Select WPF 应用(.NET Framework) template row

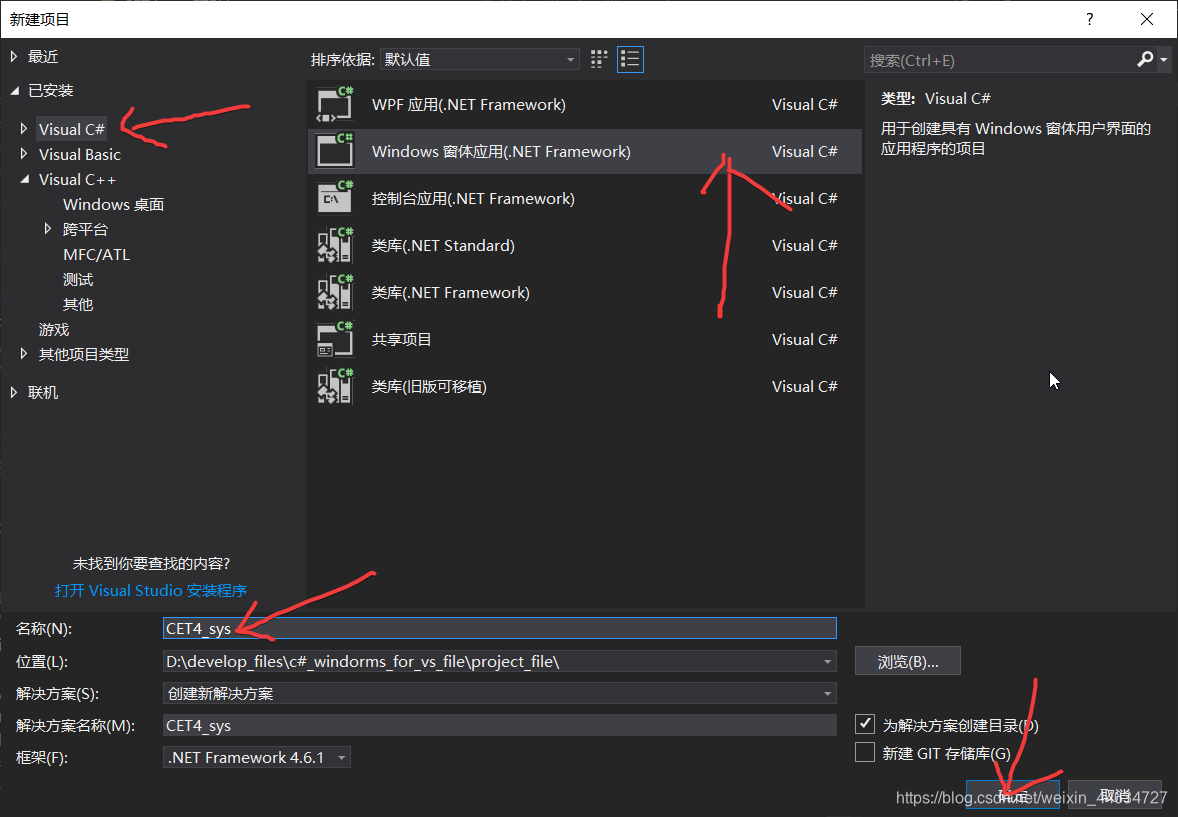(584, 104)
